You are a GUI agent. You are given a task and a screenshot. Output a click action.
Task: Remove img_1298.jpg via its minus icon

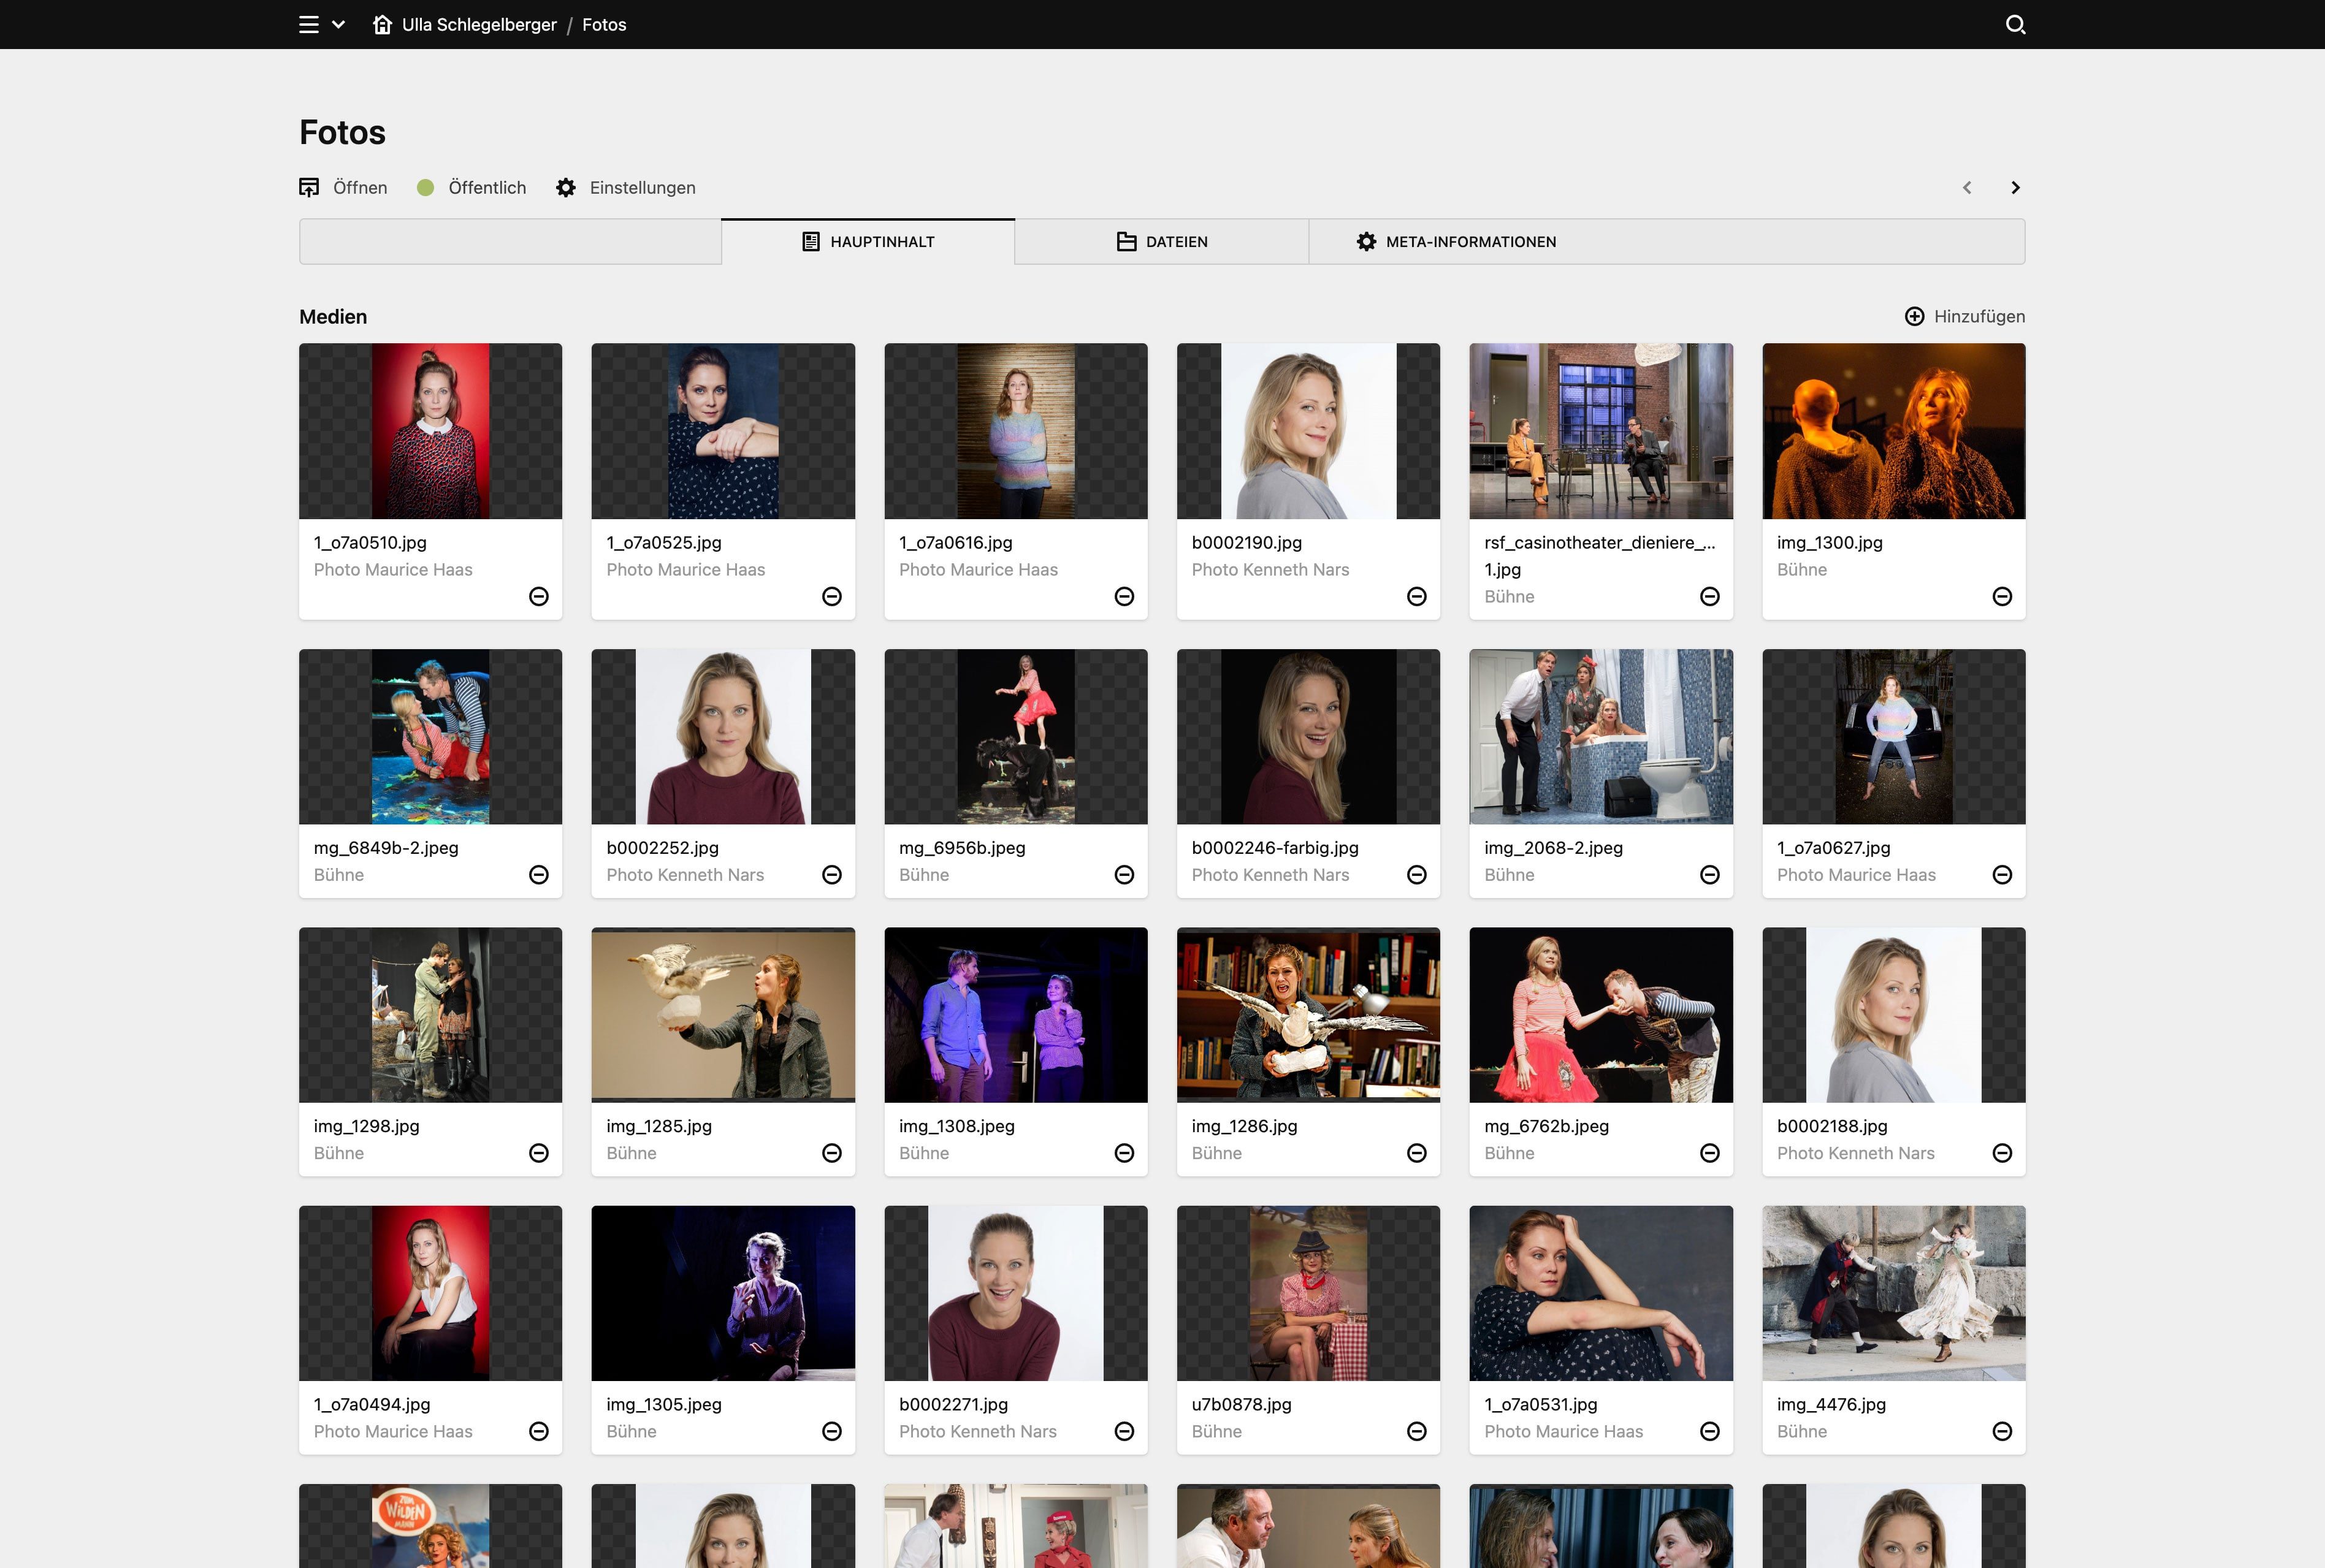[539, 1153]
